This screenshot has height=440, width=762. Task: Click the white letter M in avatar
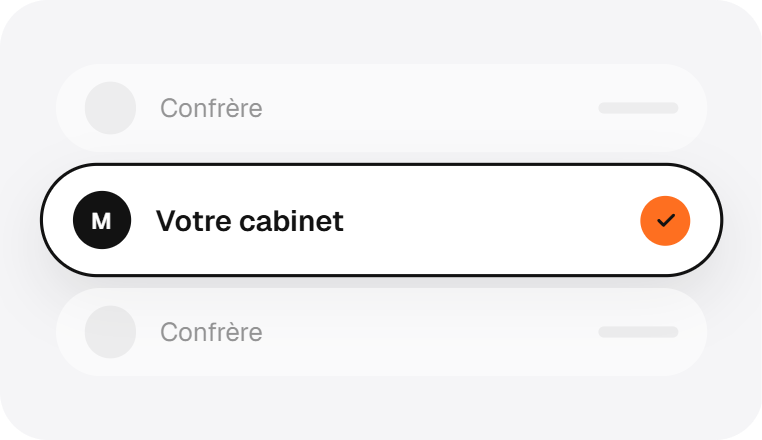pyautogui.click(x=102, y=221)
